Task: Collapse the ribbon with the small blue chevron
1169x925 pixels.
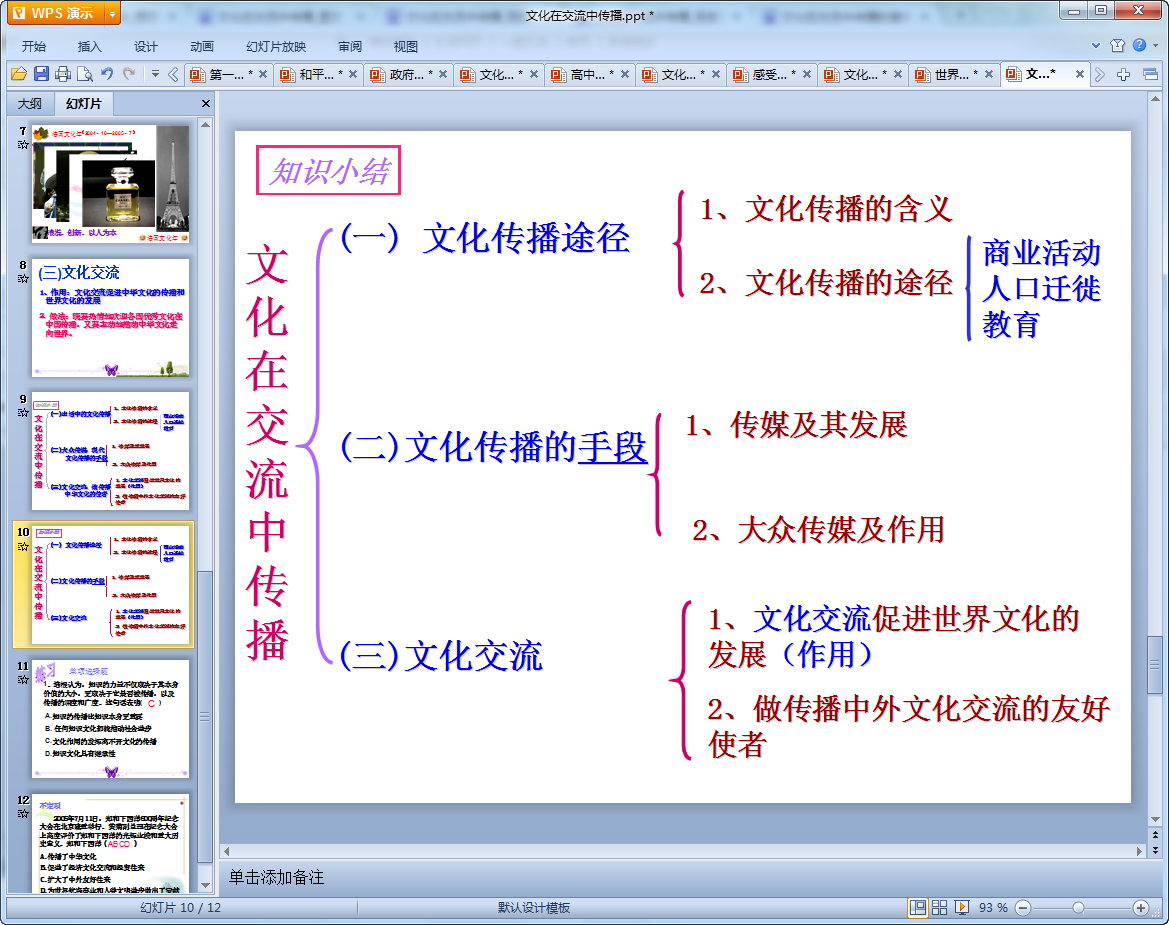Action: [x=1096, y=45]
